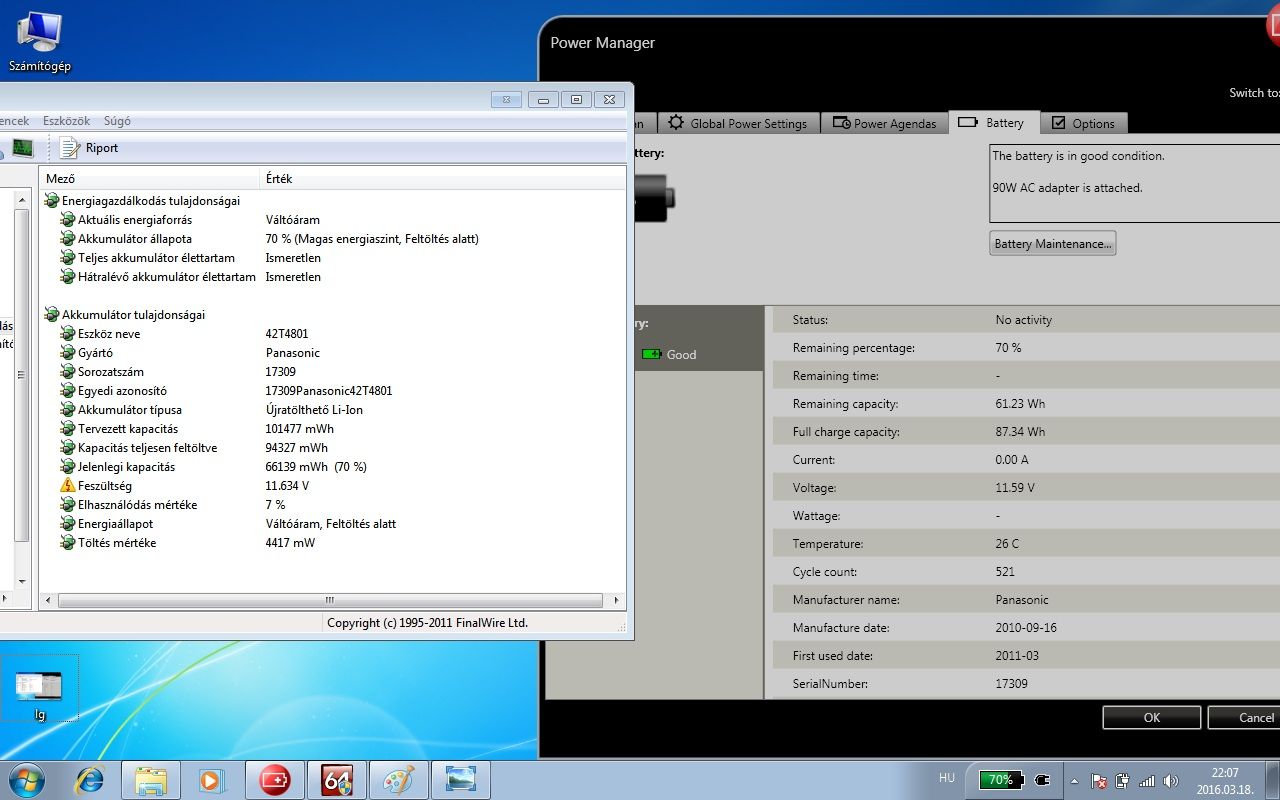Select the Teljes akkumulátor élettartam row
The image size is (1280, 800).
click(333, 258)
